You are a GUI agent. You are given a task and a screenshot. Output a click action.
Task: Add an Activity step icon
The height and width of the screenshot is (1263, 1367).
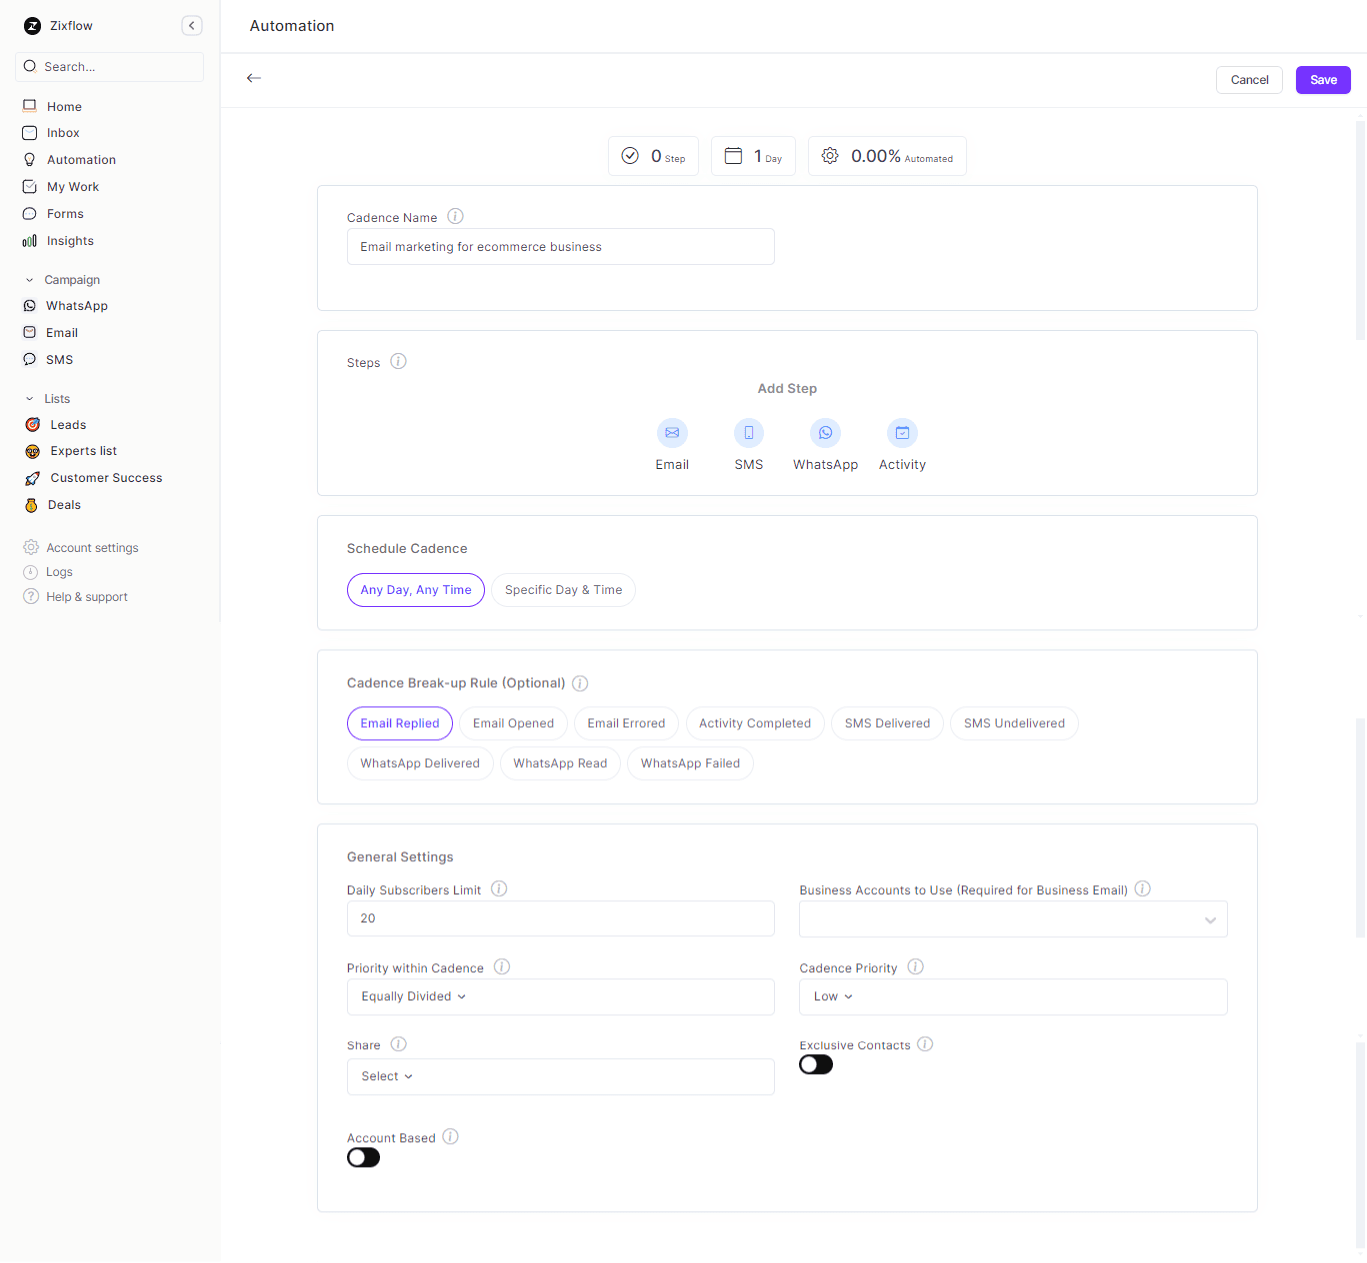click(x=902, y=433)
